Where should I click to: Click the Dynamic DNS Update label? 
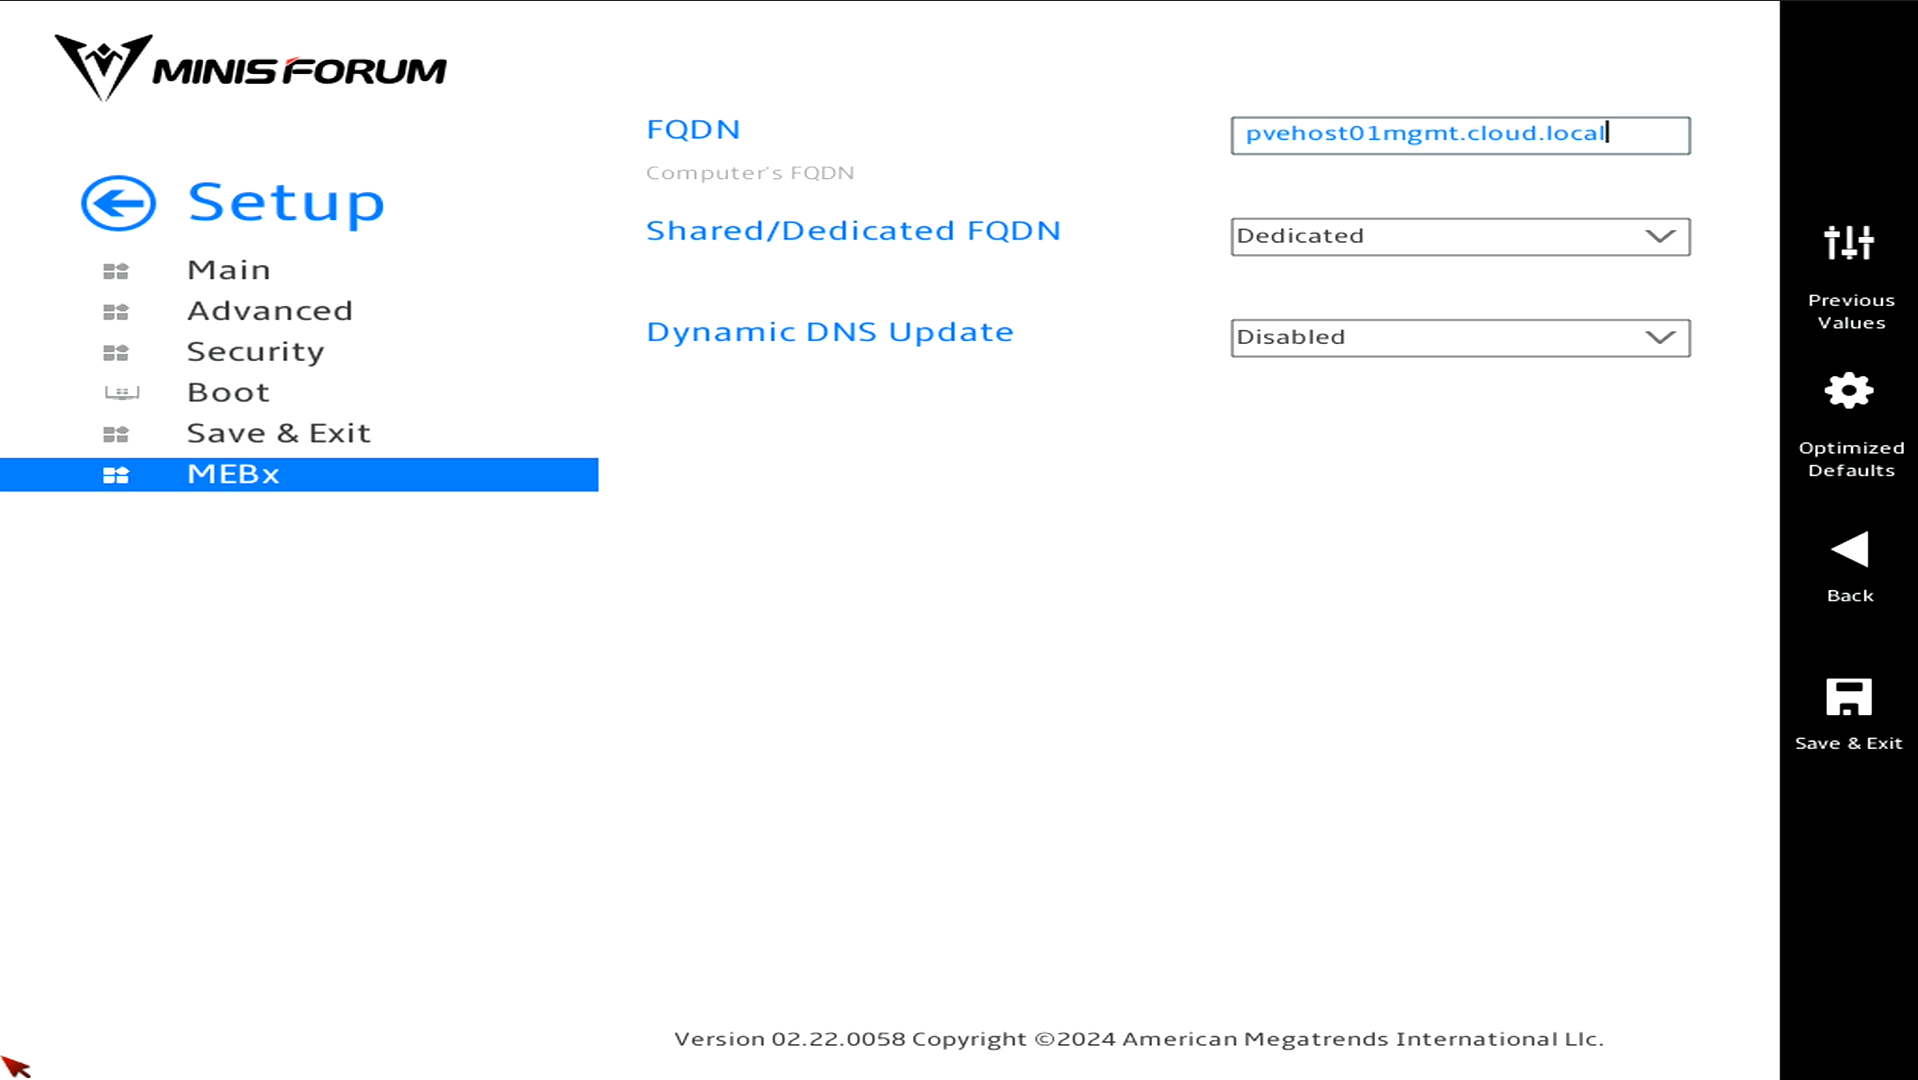tap(829, 332)
